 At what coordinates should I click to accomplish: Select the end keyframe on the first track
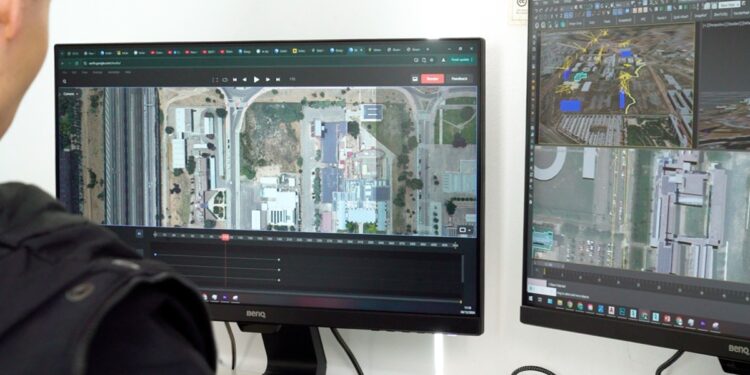tap(278, 260)
